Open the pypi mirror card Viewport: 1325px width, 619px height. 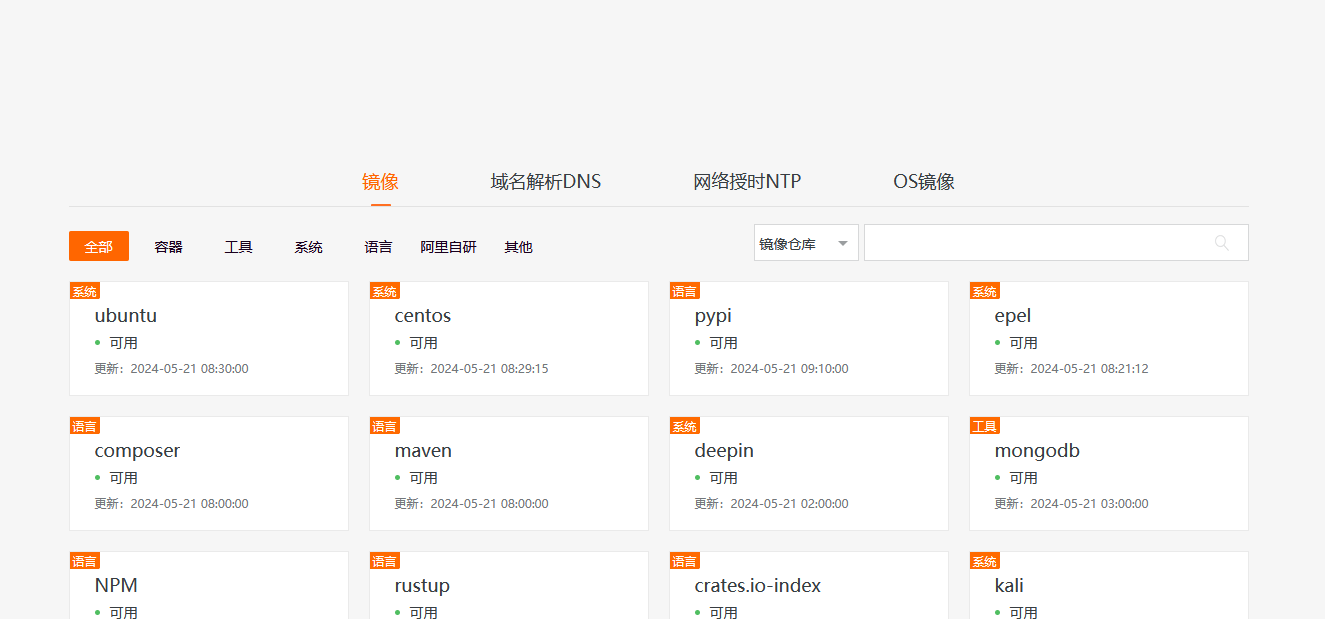point(809,338)
